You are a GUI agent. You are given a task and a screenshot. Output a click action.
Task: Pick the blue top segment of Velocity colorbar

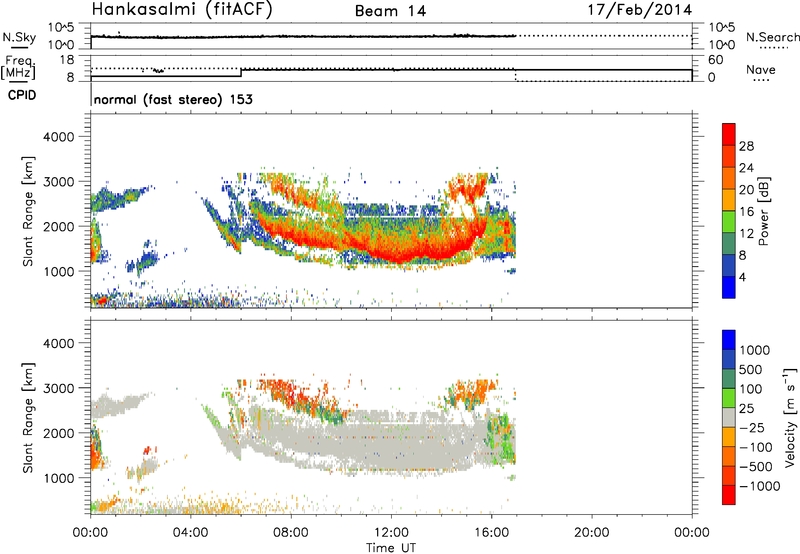pyautogui.click(x=729, y=340)
